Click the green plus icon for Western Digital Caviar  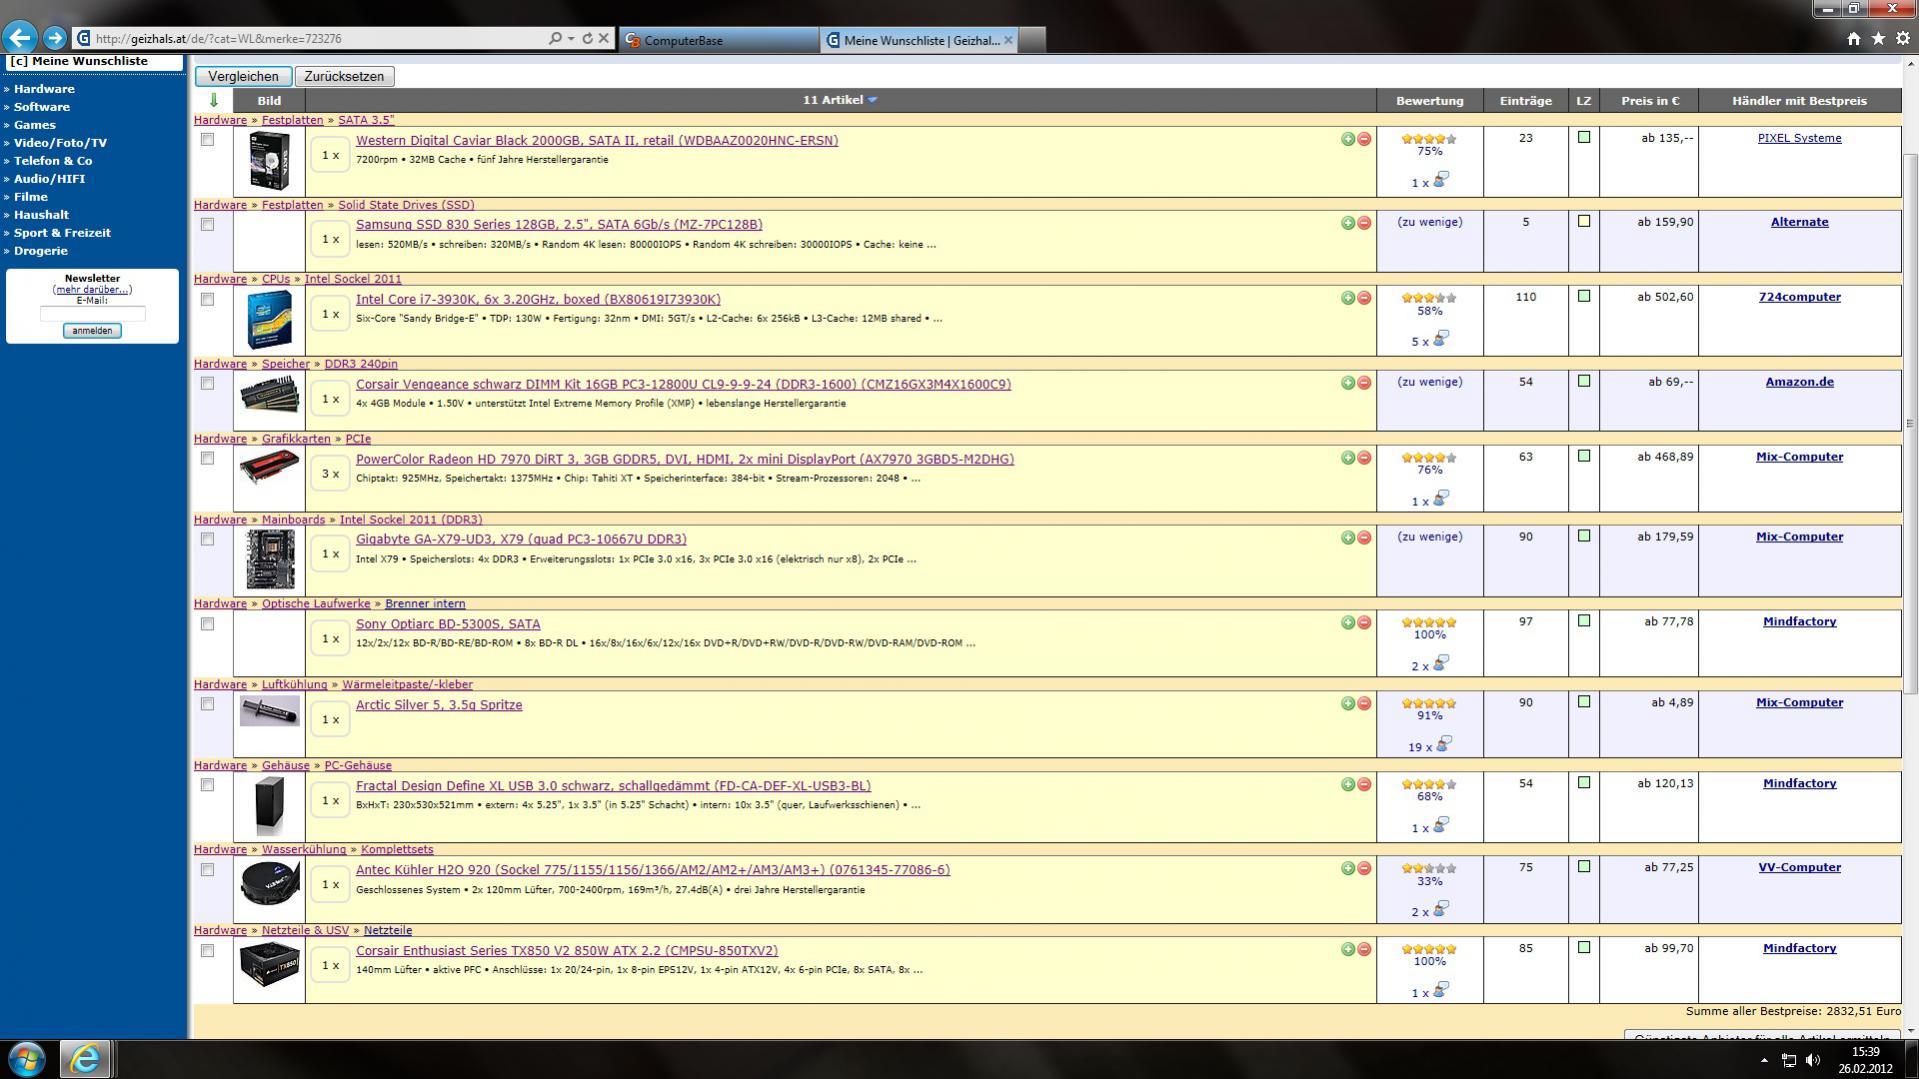coord(1348,139)
